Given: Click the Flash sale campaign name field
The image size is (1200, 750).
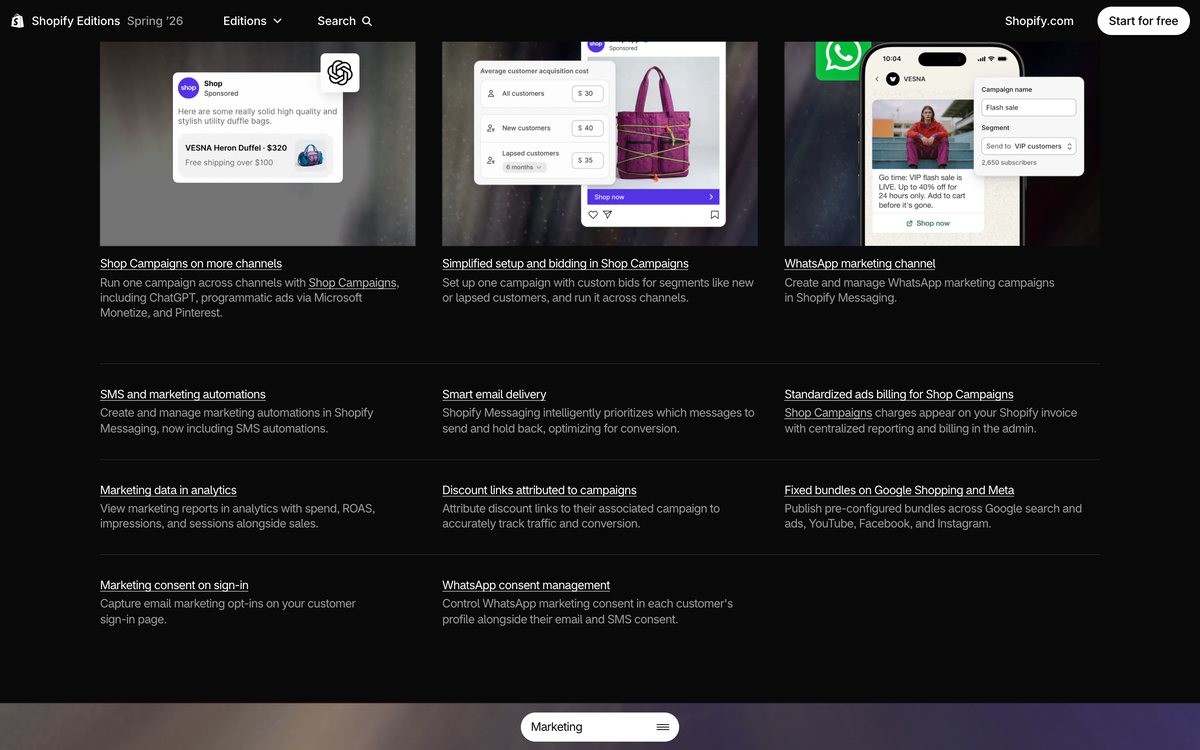Looking at the screenshot, I should tap(1028, 107).
